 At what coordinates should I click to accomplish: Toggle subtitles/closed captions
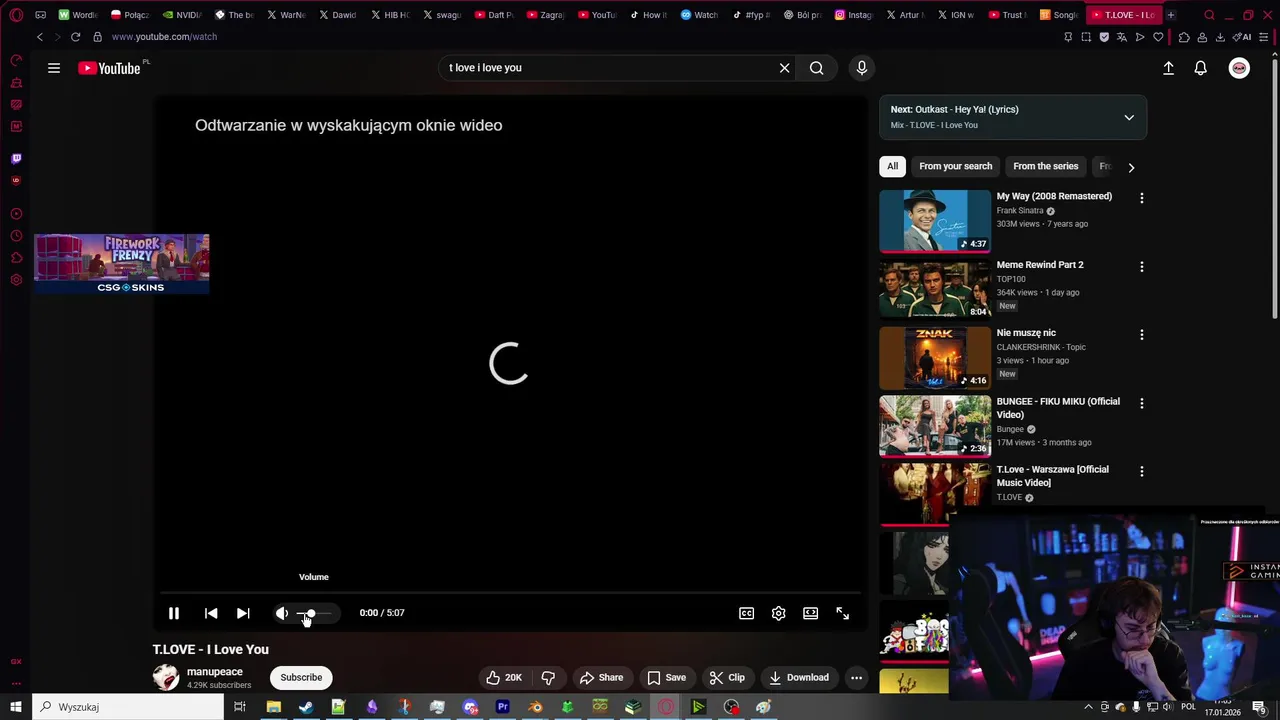pyautogui.click(x=746, y=613)
